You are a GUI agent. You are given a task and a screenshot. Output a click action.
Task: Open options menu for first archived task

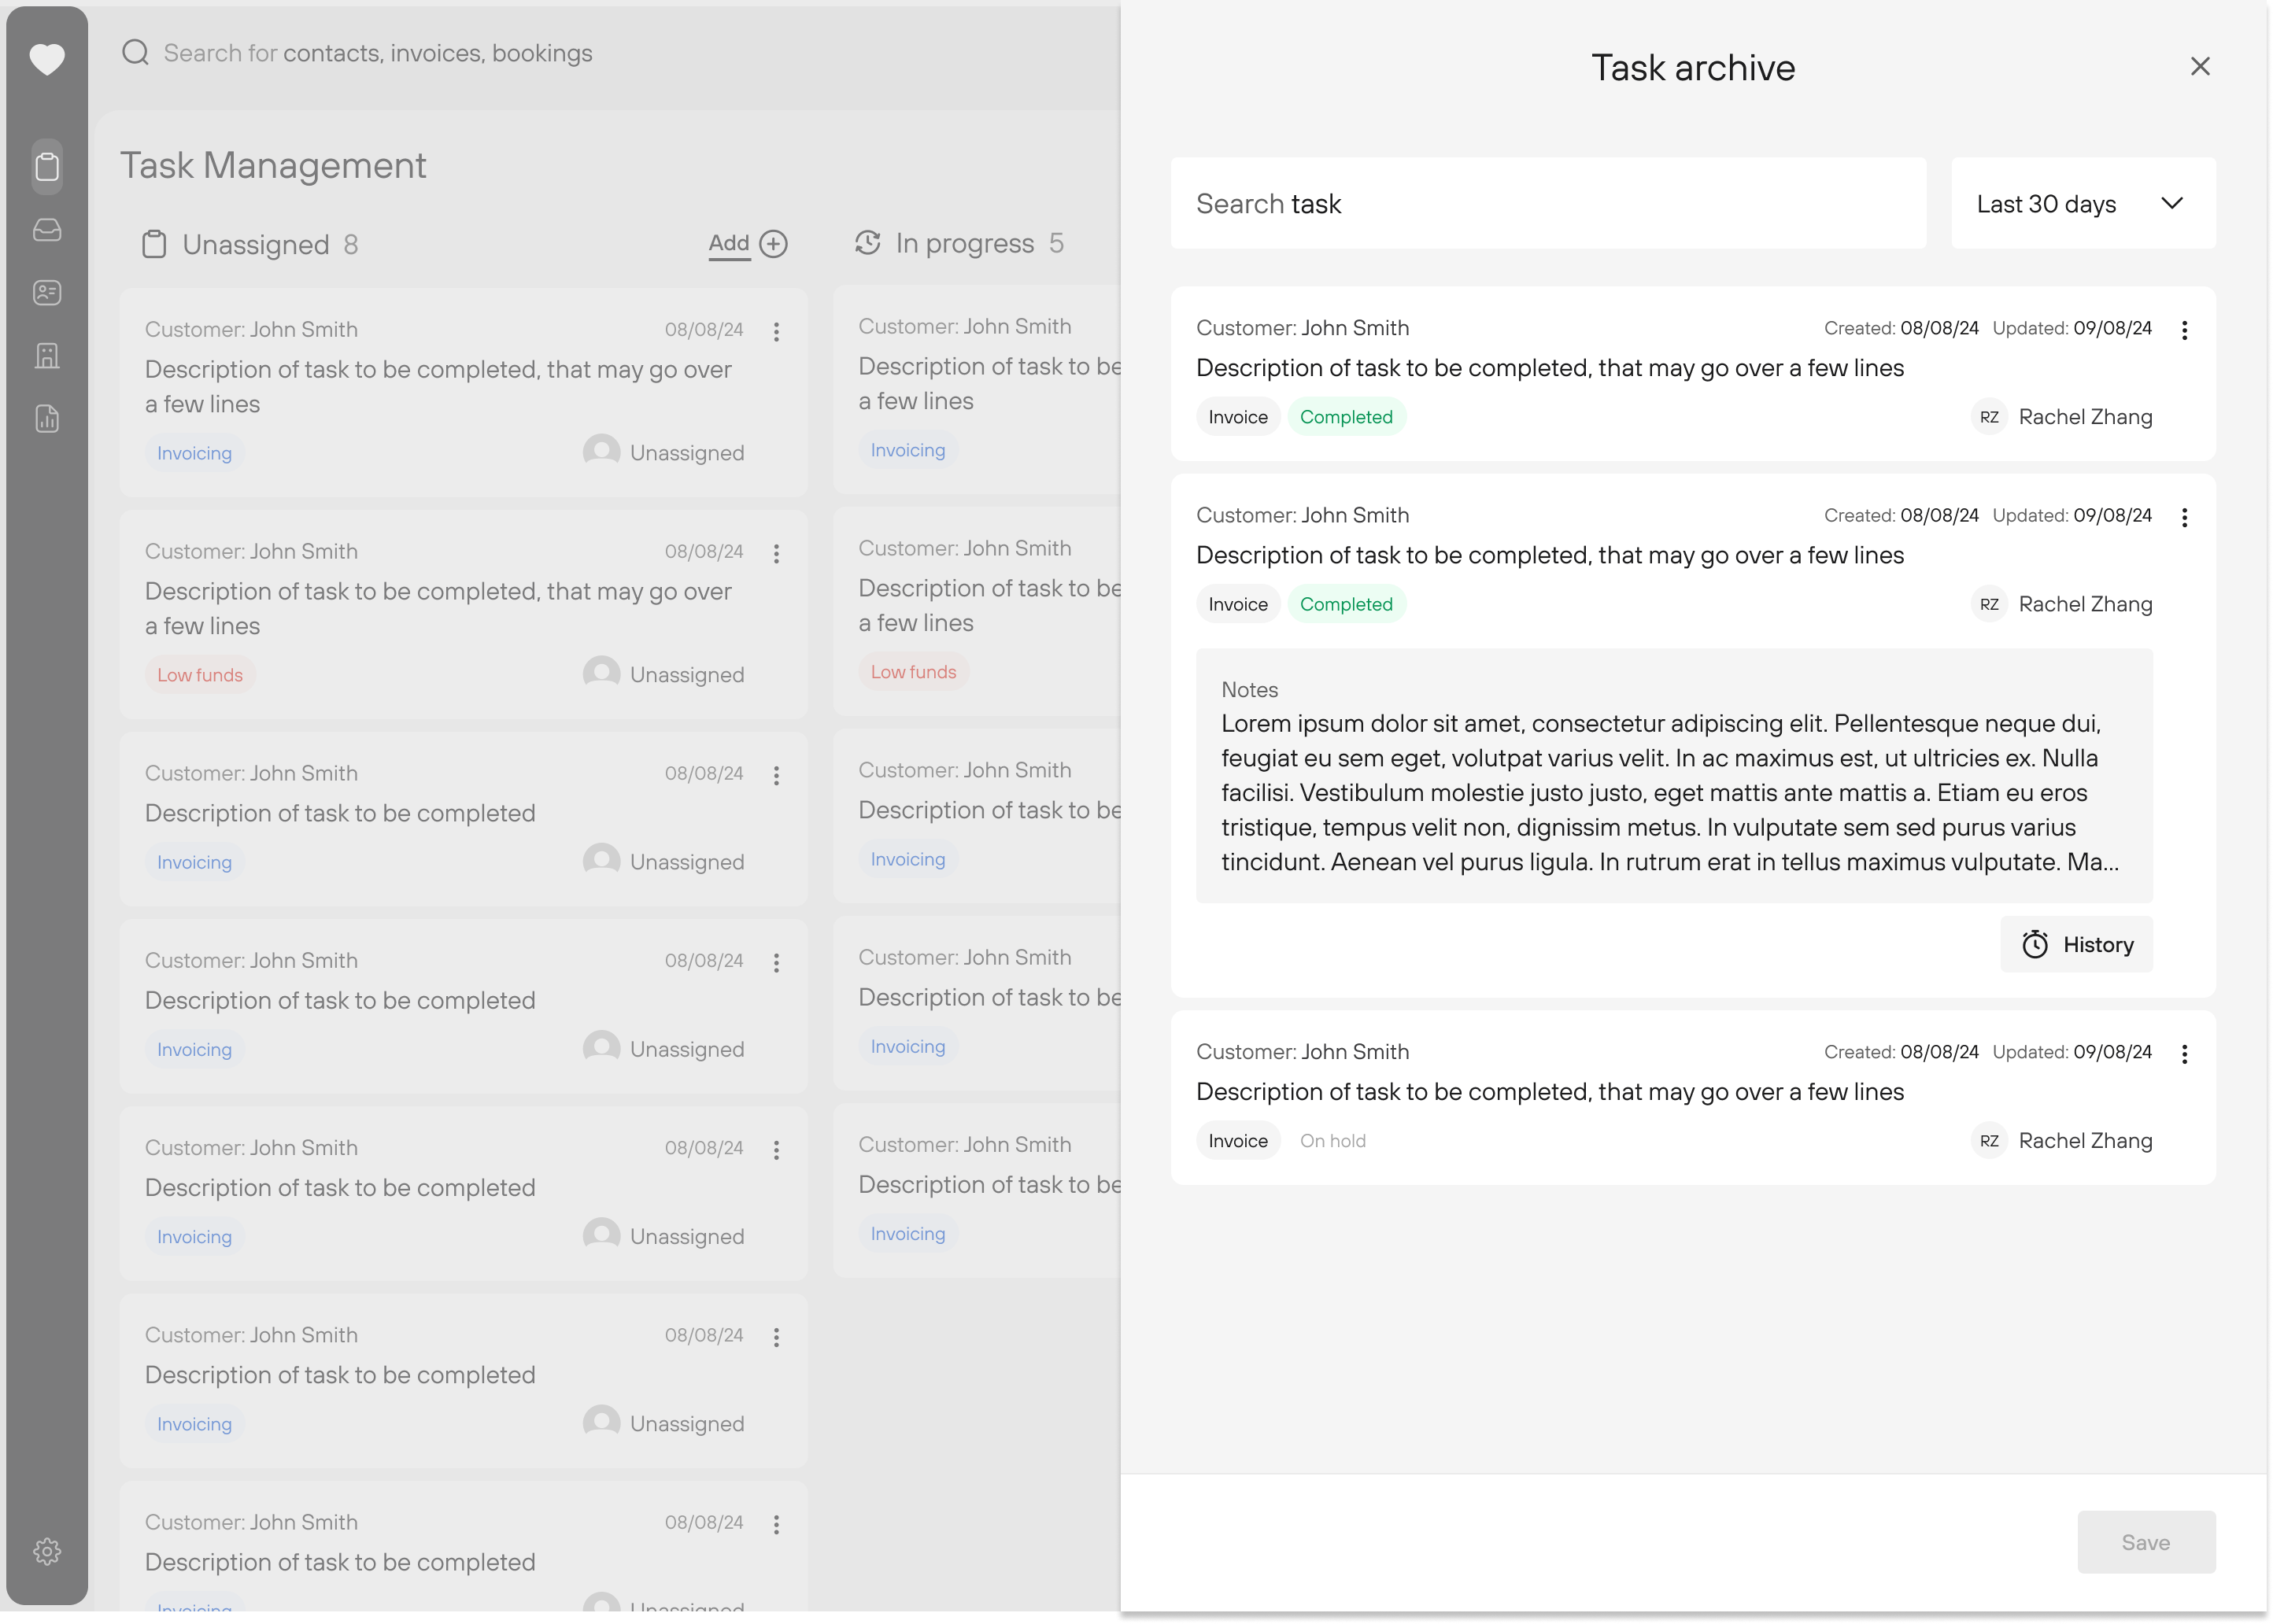pyautogui.click(x=2184, y=330)
